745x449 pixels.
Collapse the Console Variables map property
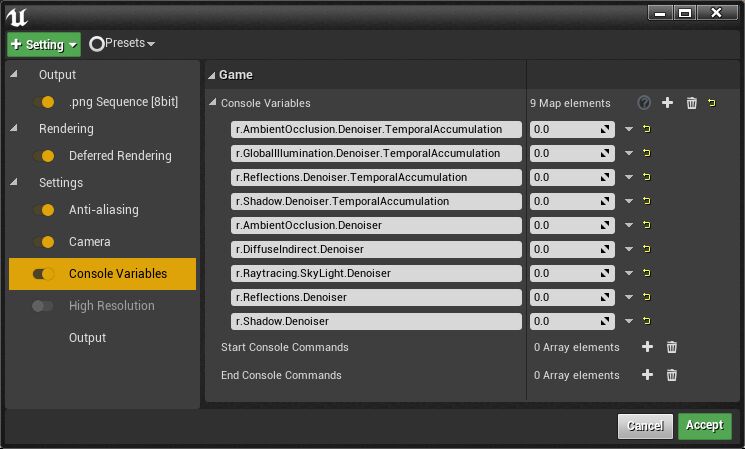click(x=213, y=102)
